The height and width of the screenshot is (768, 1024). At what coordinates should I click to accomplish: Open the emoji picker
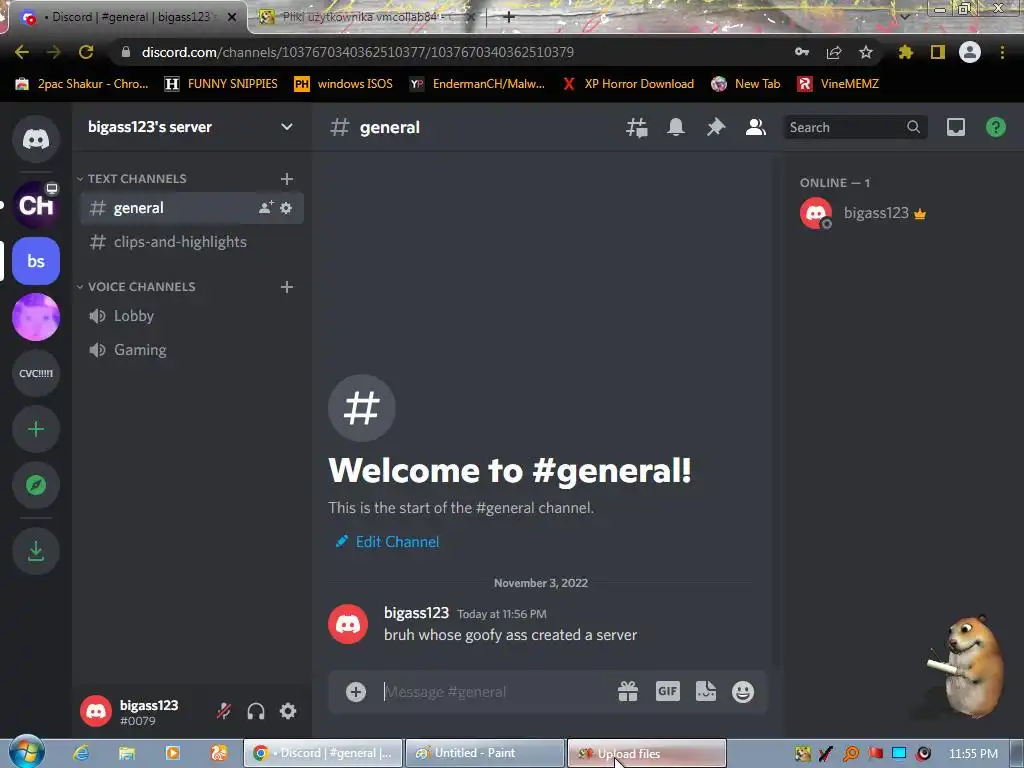coord(743,692)
